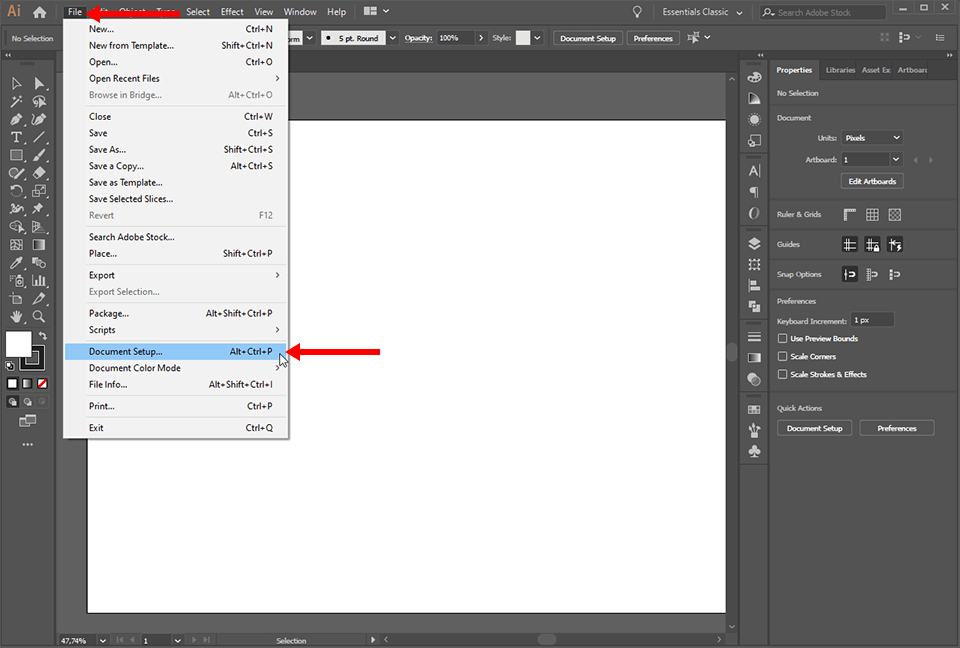
Task: Enable Scale Strokes & Effects
Action: point(782,374)
